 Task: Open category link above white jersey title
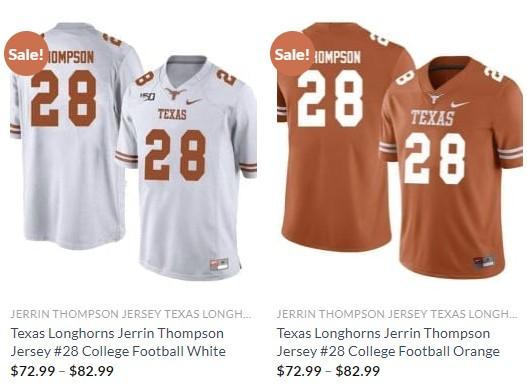coord(131,314)
